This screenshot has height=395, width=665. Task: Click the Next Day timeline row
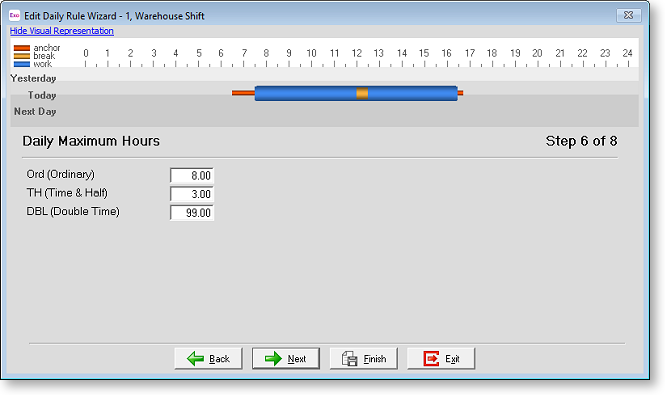coord(324,112)
